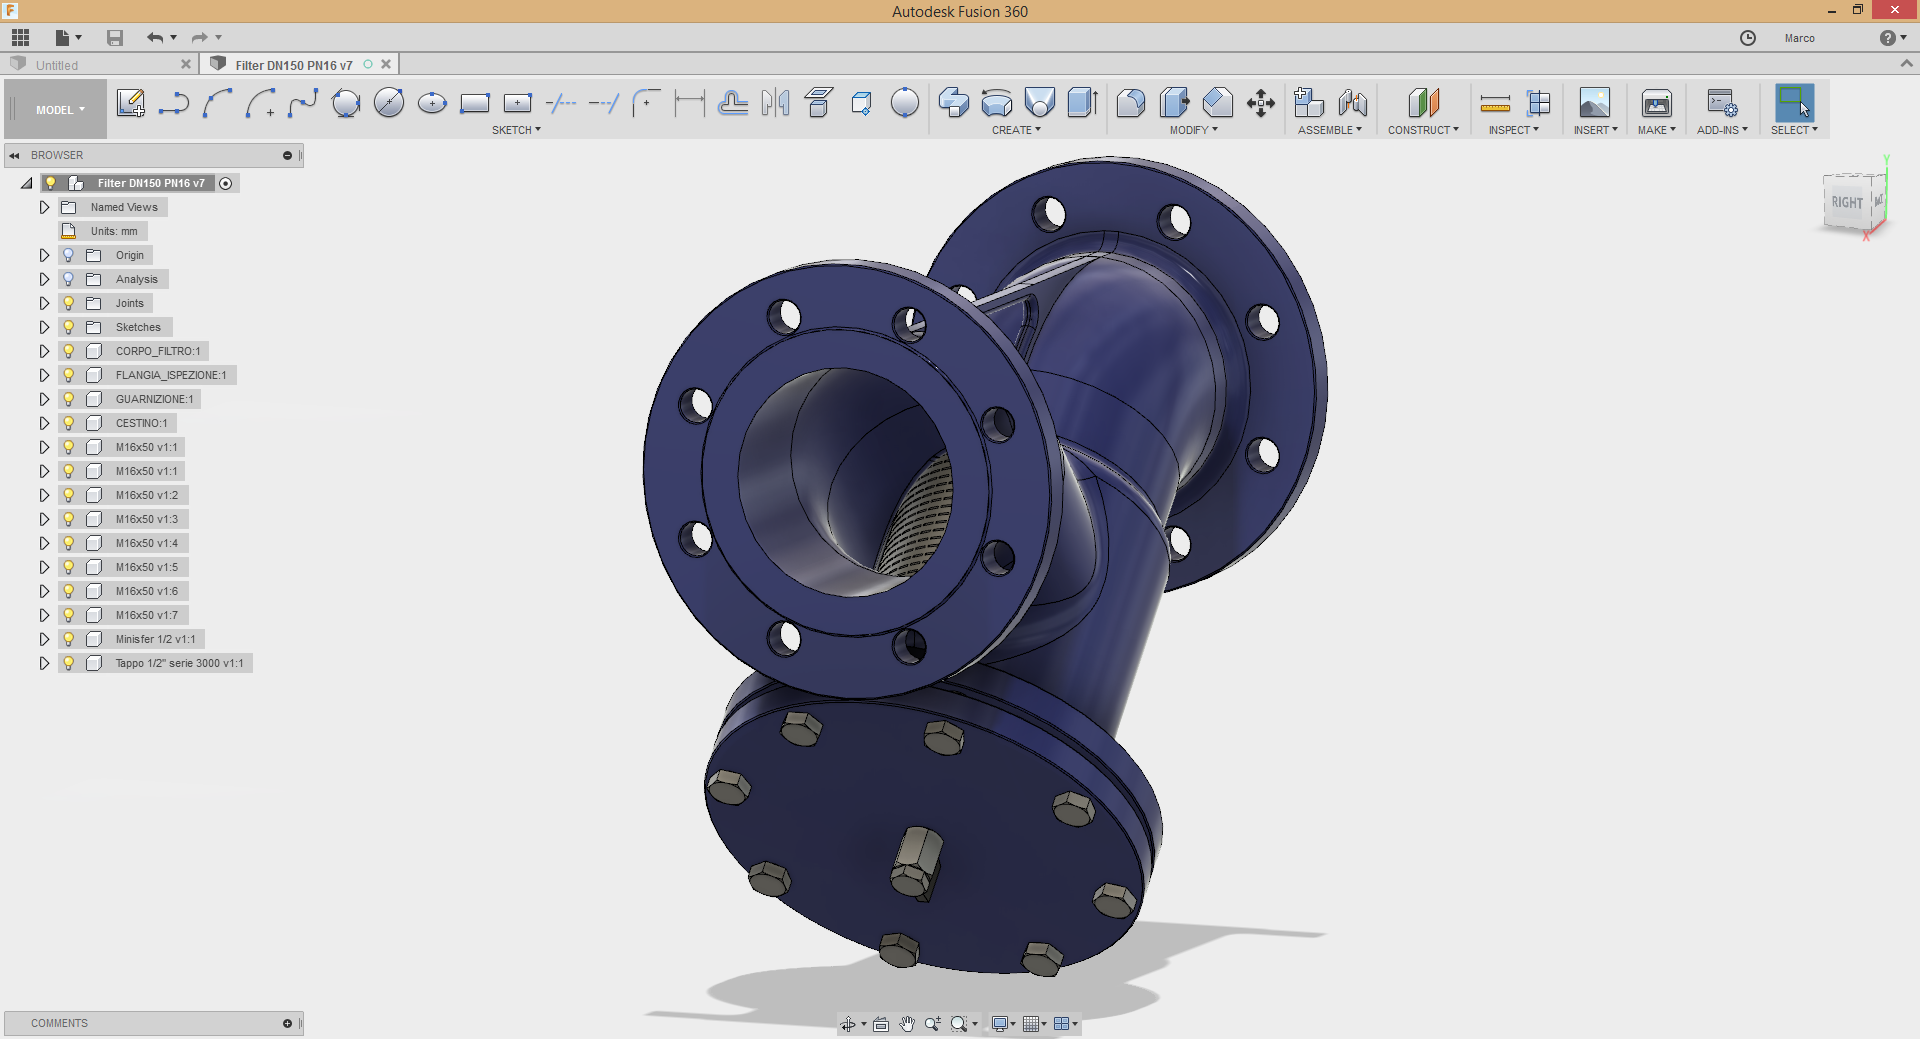The height and width of the screenshot is (1039, 1920).
Task: Select the Pan hand tool
Action: coord(907,1024)
